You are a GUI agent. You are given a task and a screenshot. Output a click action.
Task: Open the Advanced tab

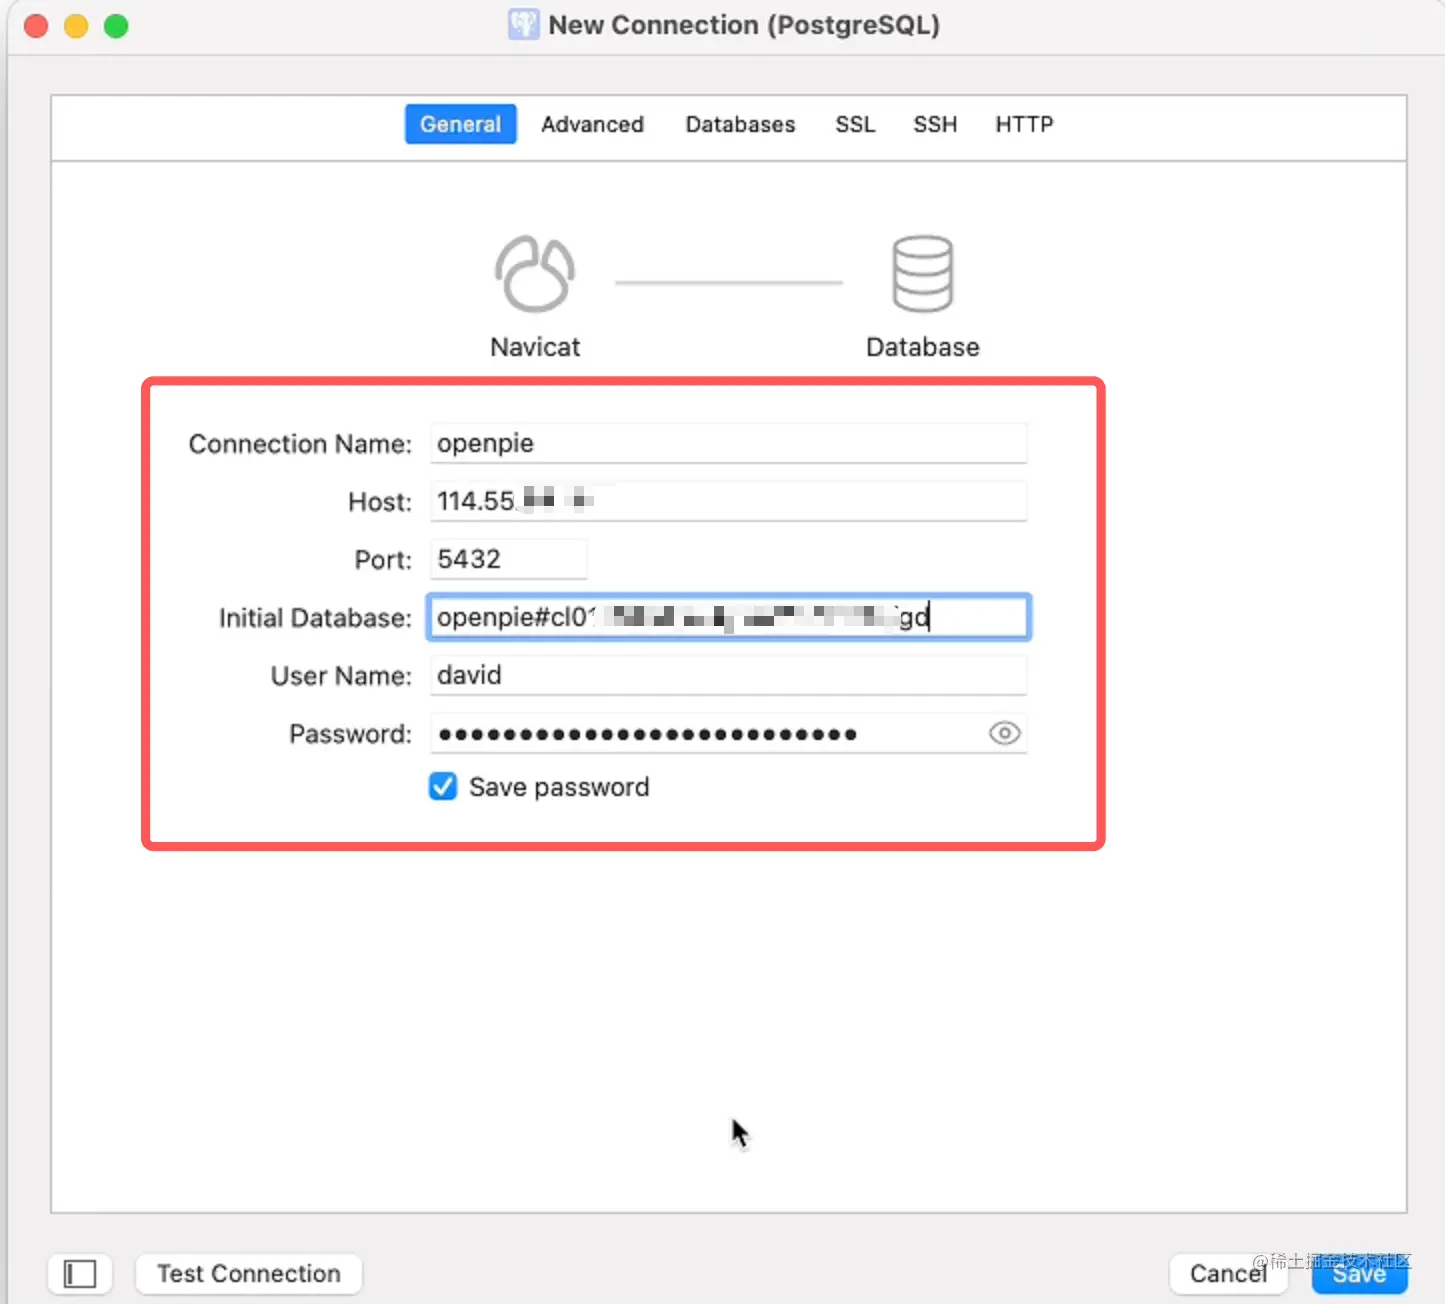coord(592,124)
